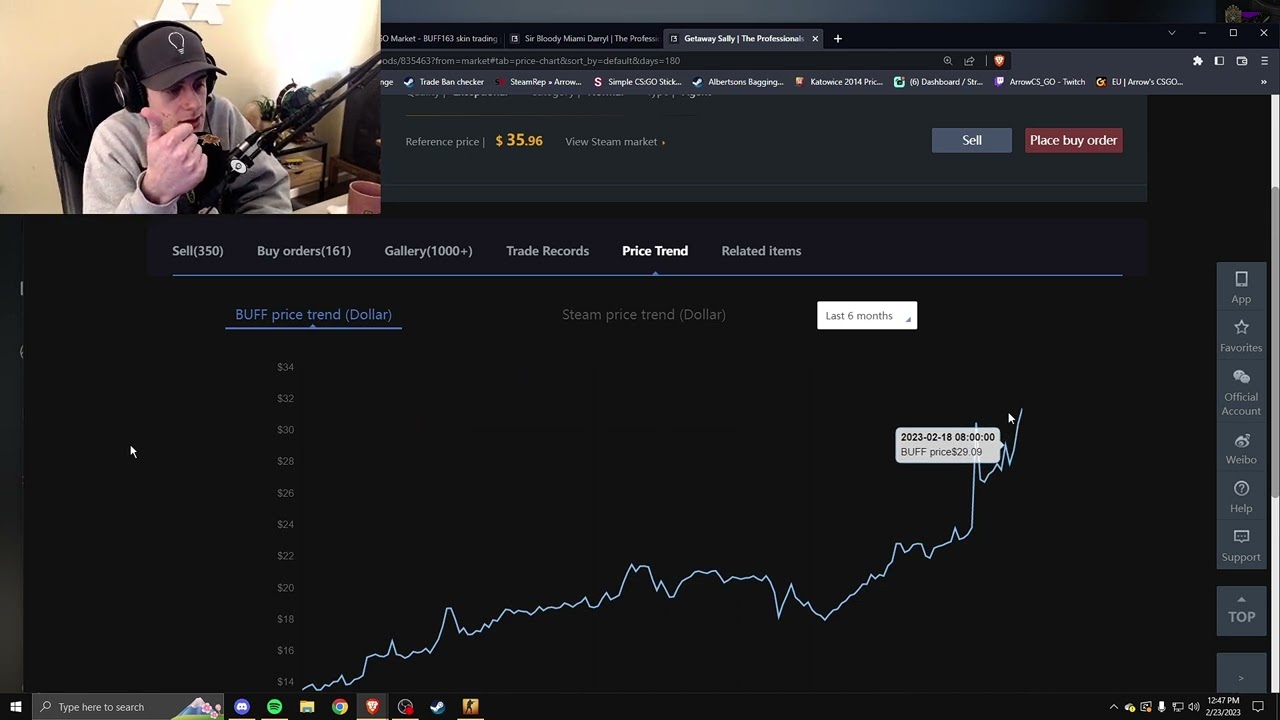Open the Last 6 months dropdown
The image size is (1280, 720).
click(867, 316)
